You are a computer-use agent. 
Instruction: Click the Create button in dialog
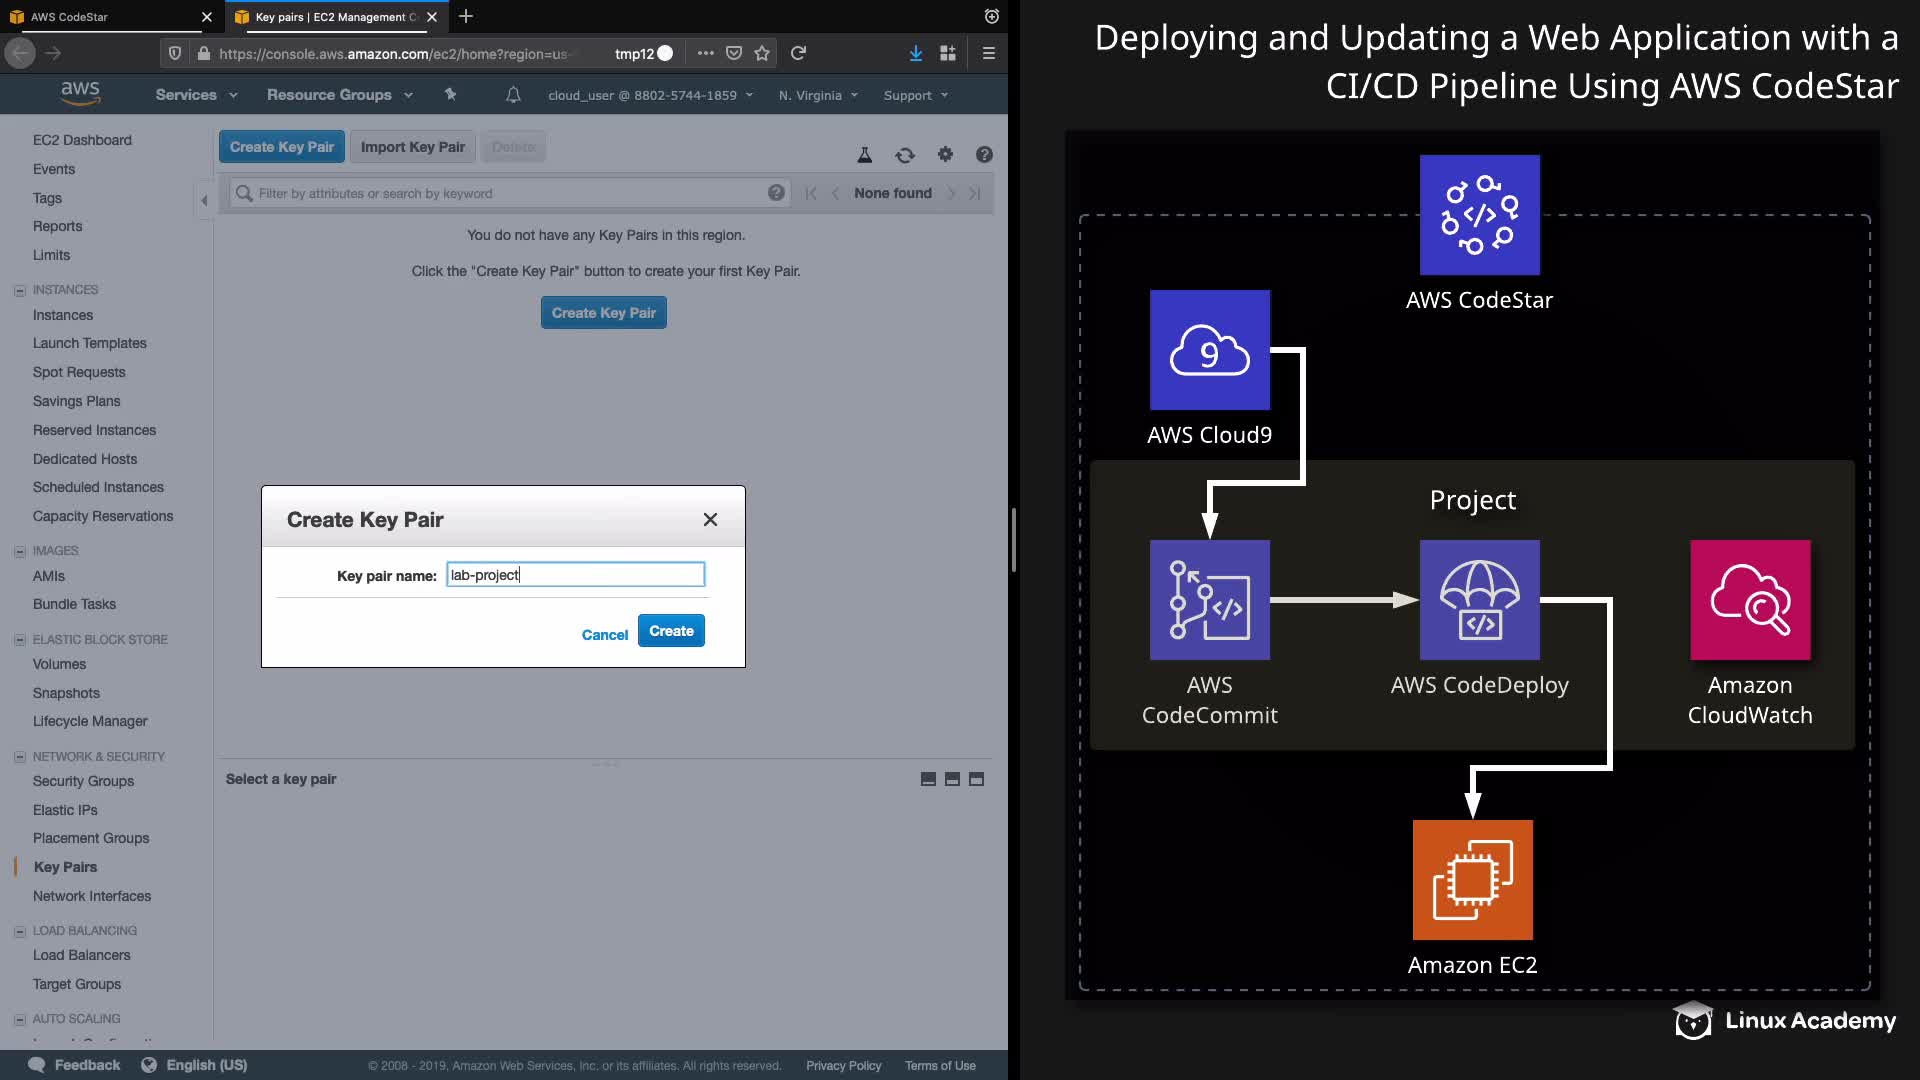671,631
